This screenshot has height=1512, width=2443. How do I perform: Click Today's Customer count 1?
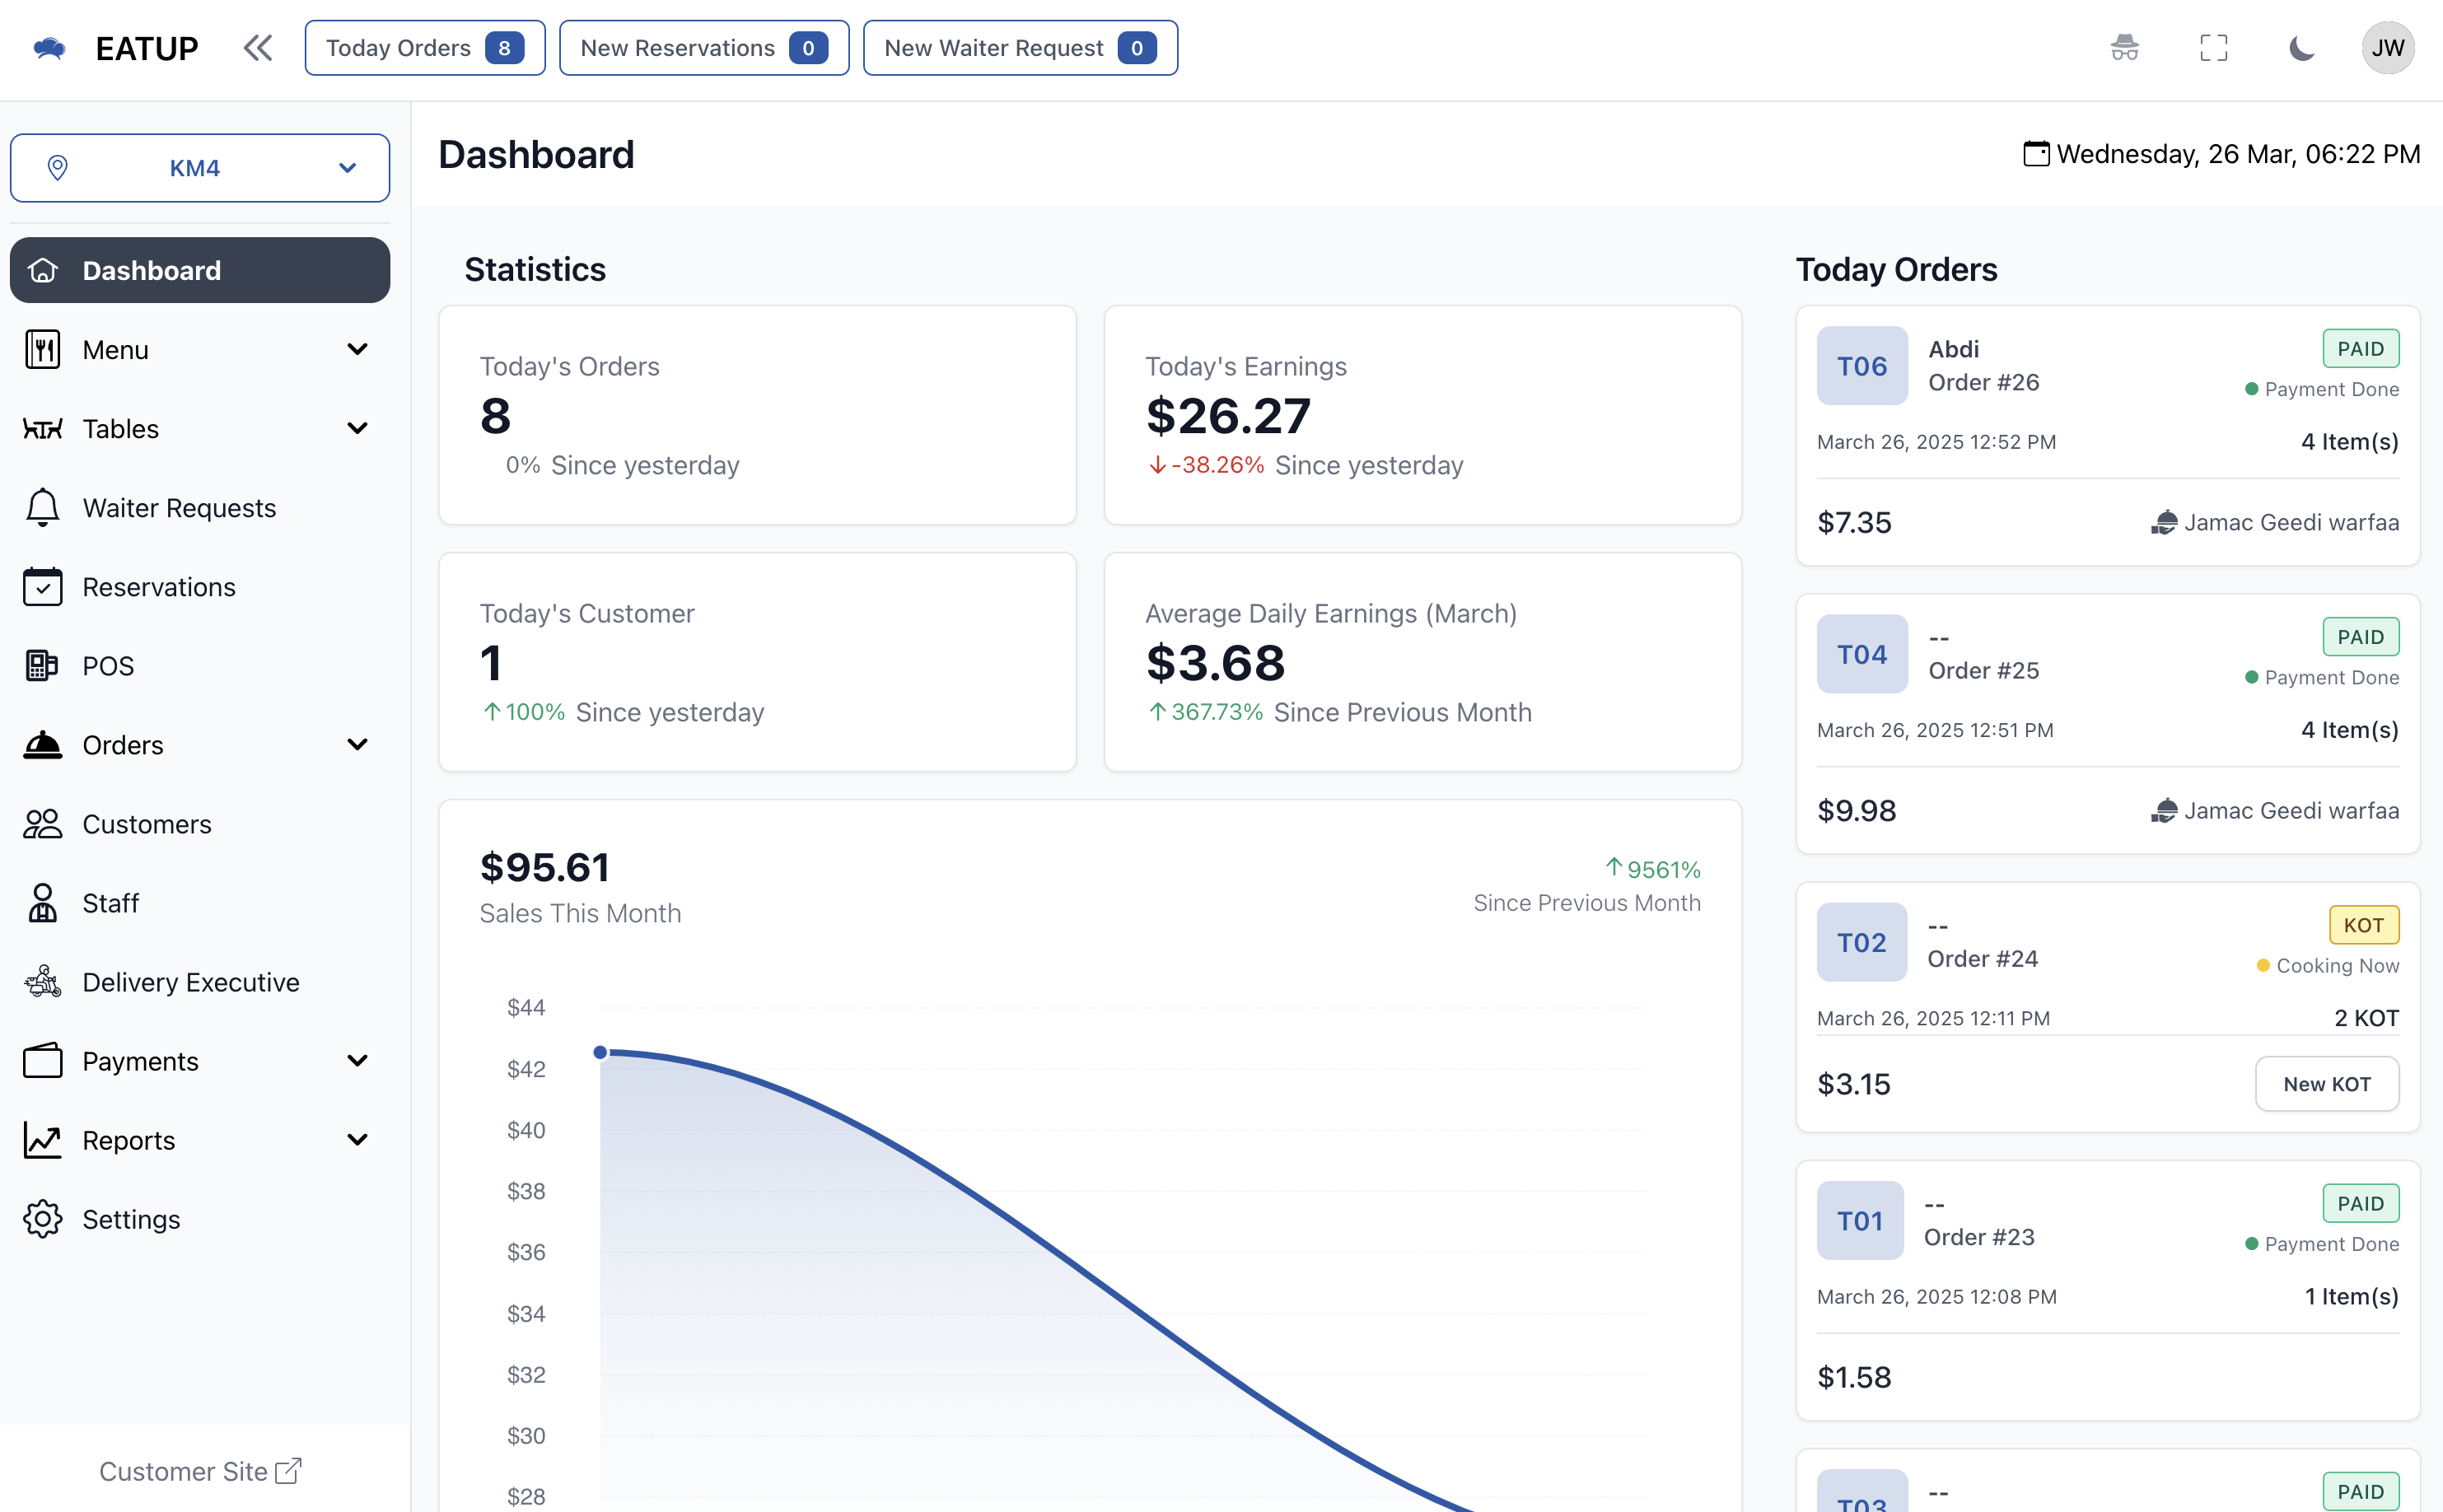tap(490, 663)
